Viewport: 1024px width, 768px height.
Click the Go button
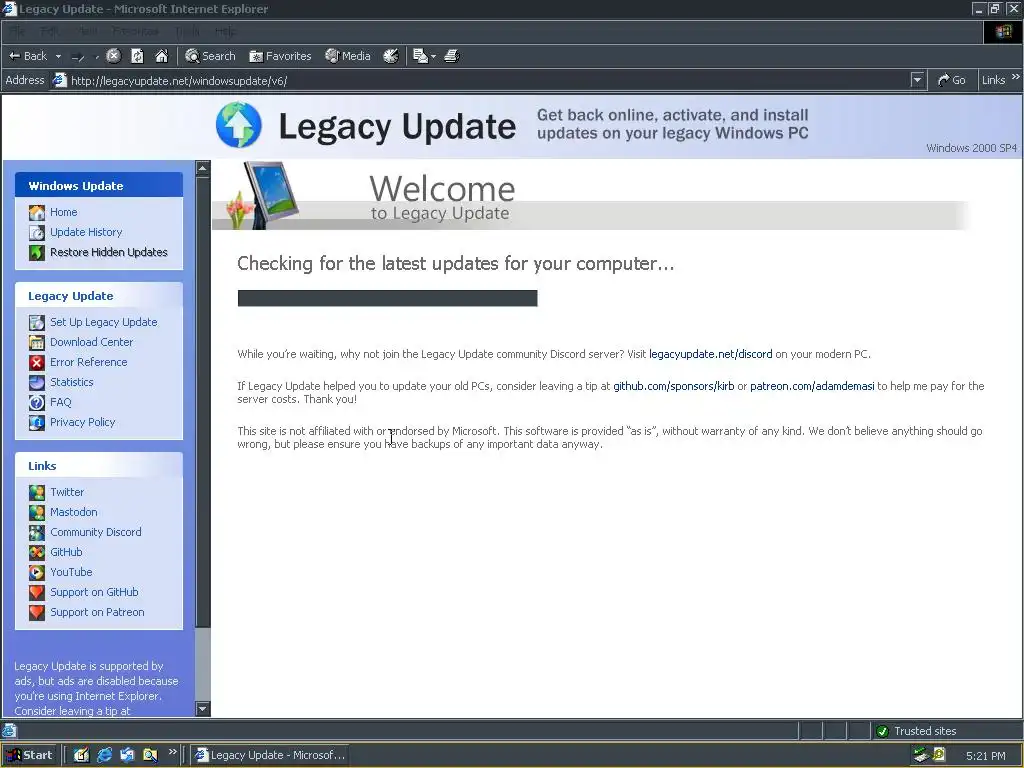pyautogui.click(x=952, y=80)
